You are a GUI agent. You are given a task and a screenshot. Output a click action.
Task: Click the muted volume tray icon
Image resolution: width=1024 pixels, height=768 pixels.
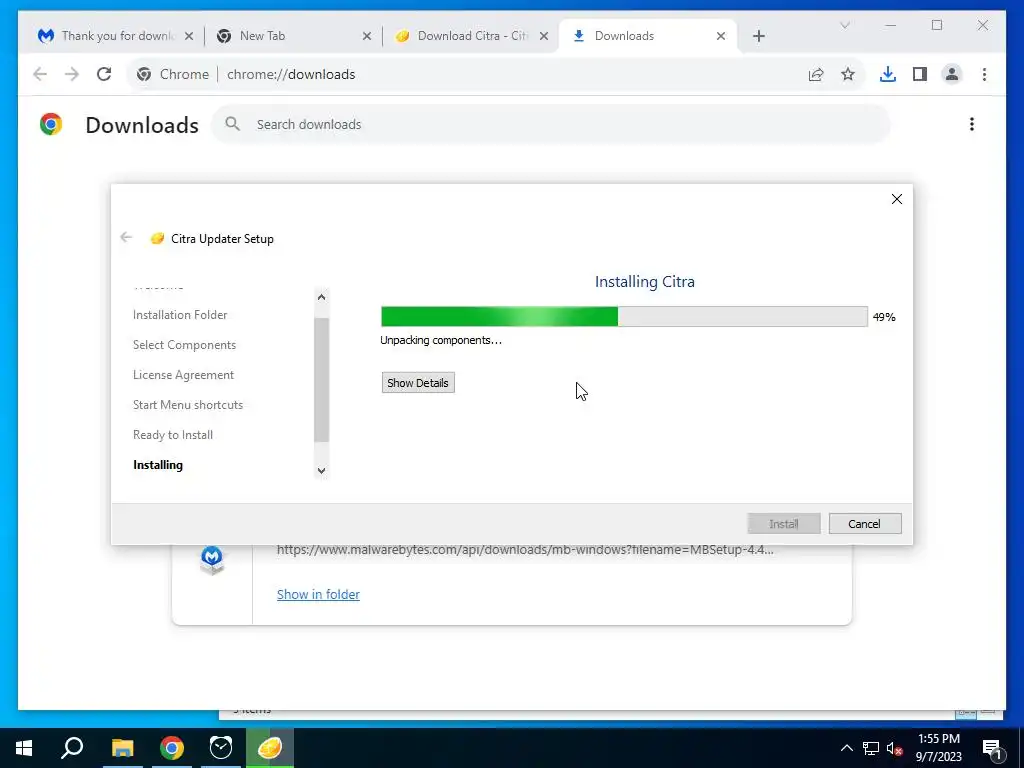(x=894, y=748)
